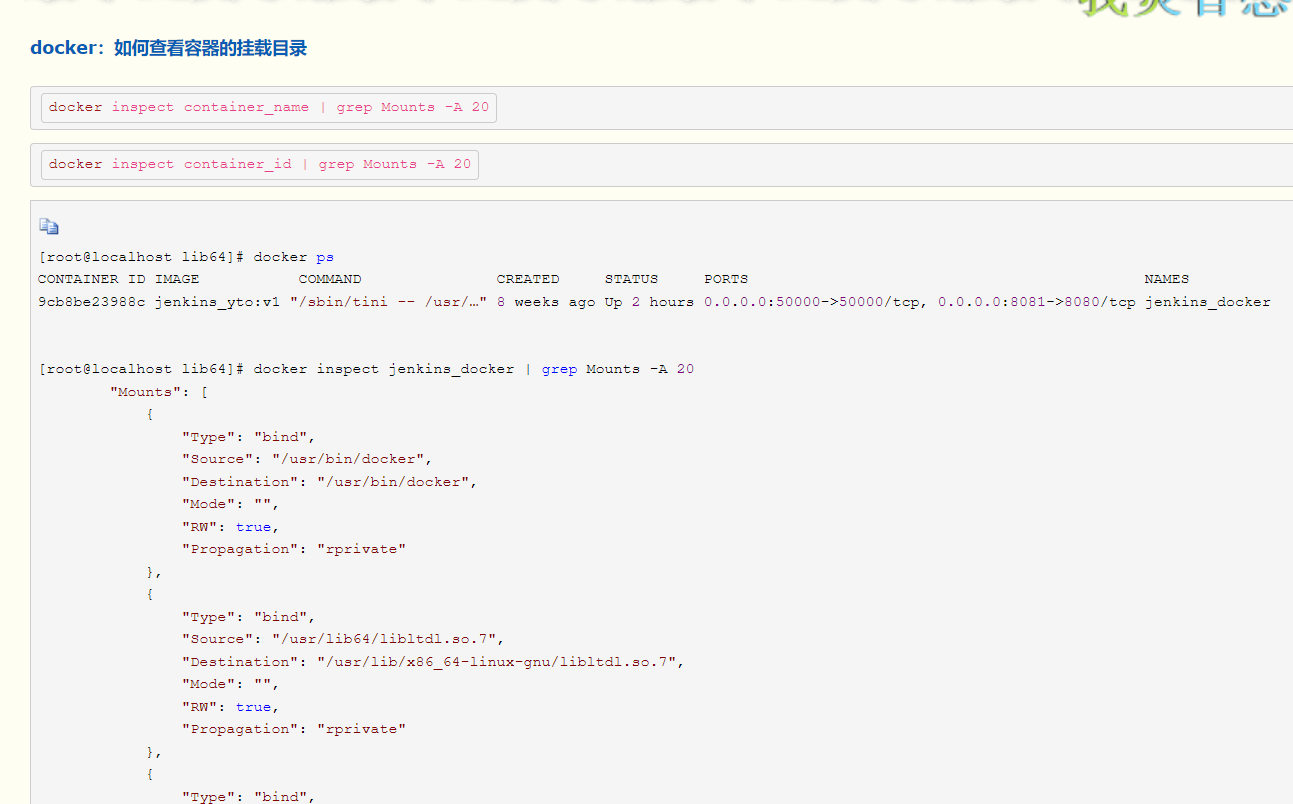Click the "8 weeks ago" created value
Screen dimensions: 1293x804
(x=546, y=302)
